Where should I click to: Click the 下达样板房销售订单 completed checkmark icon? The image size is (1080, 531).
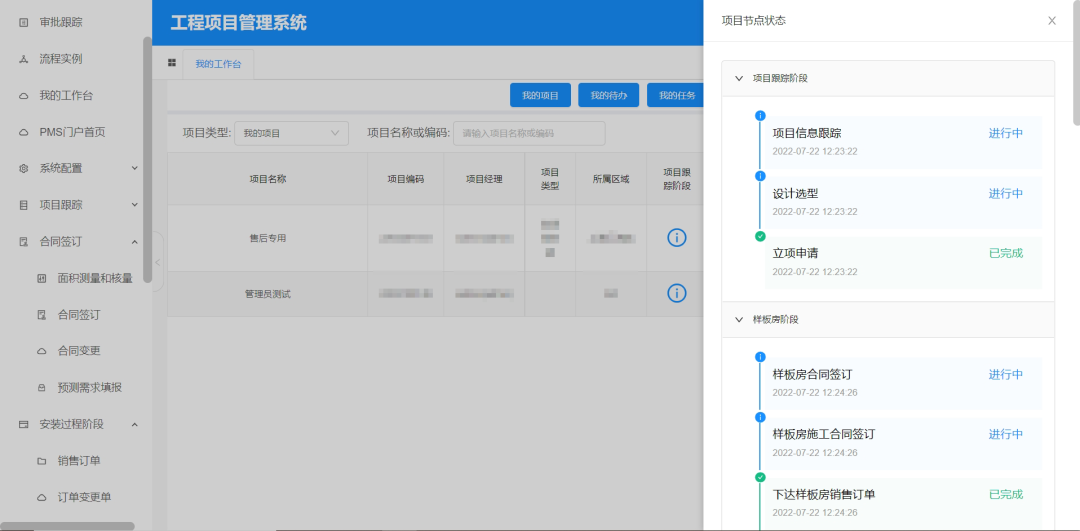tap(760, 478)
